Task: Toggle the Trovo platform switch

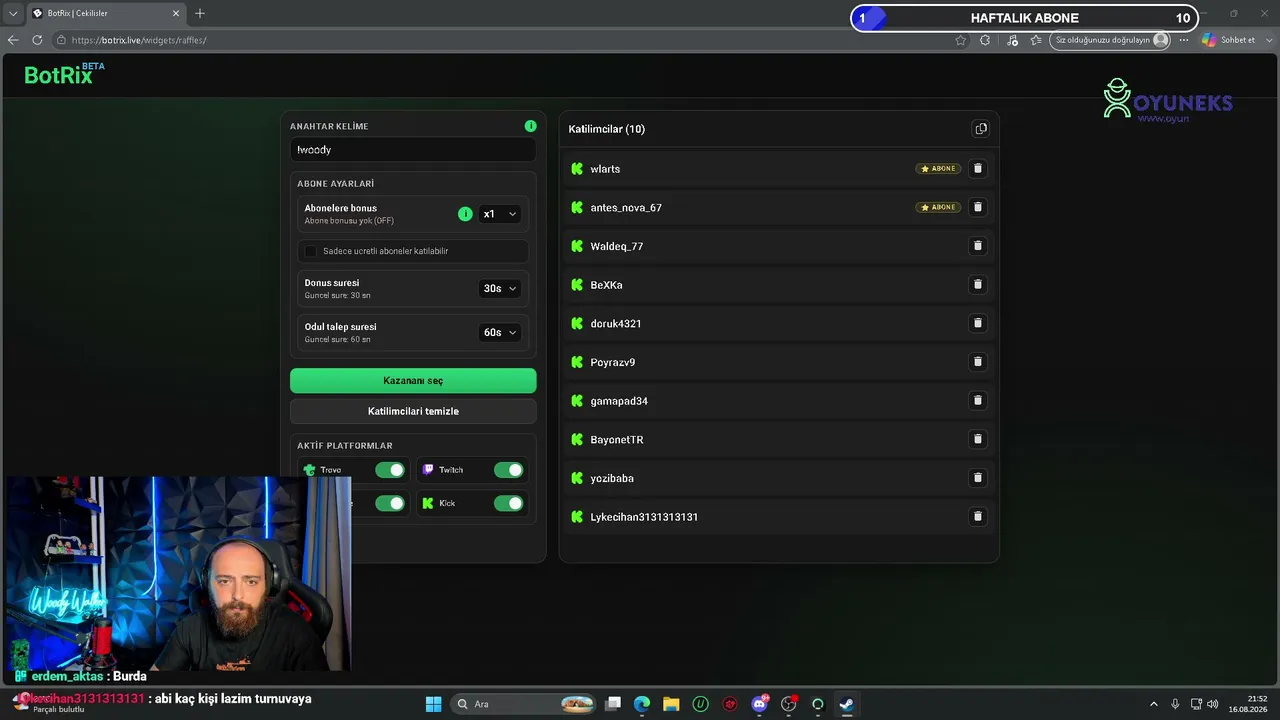Action: pyautogui.click(x=390, y=470)
